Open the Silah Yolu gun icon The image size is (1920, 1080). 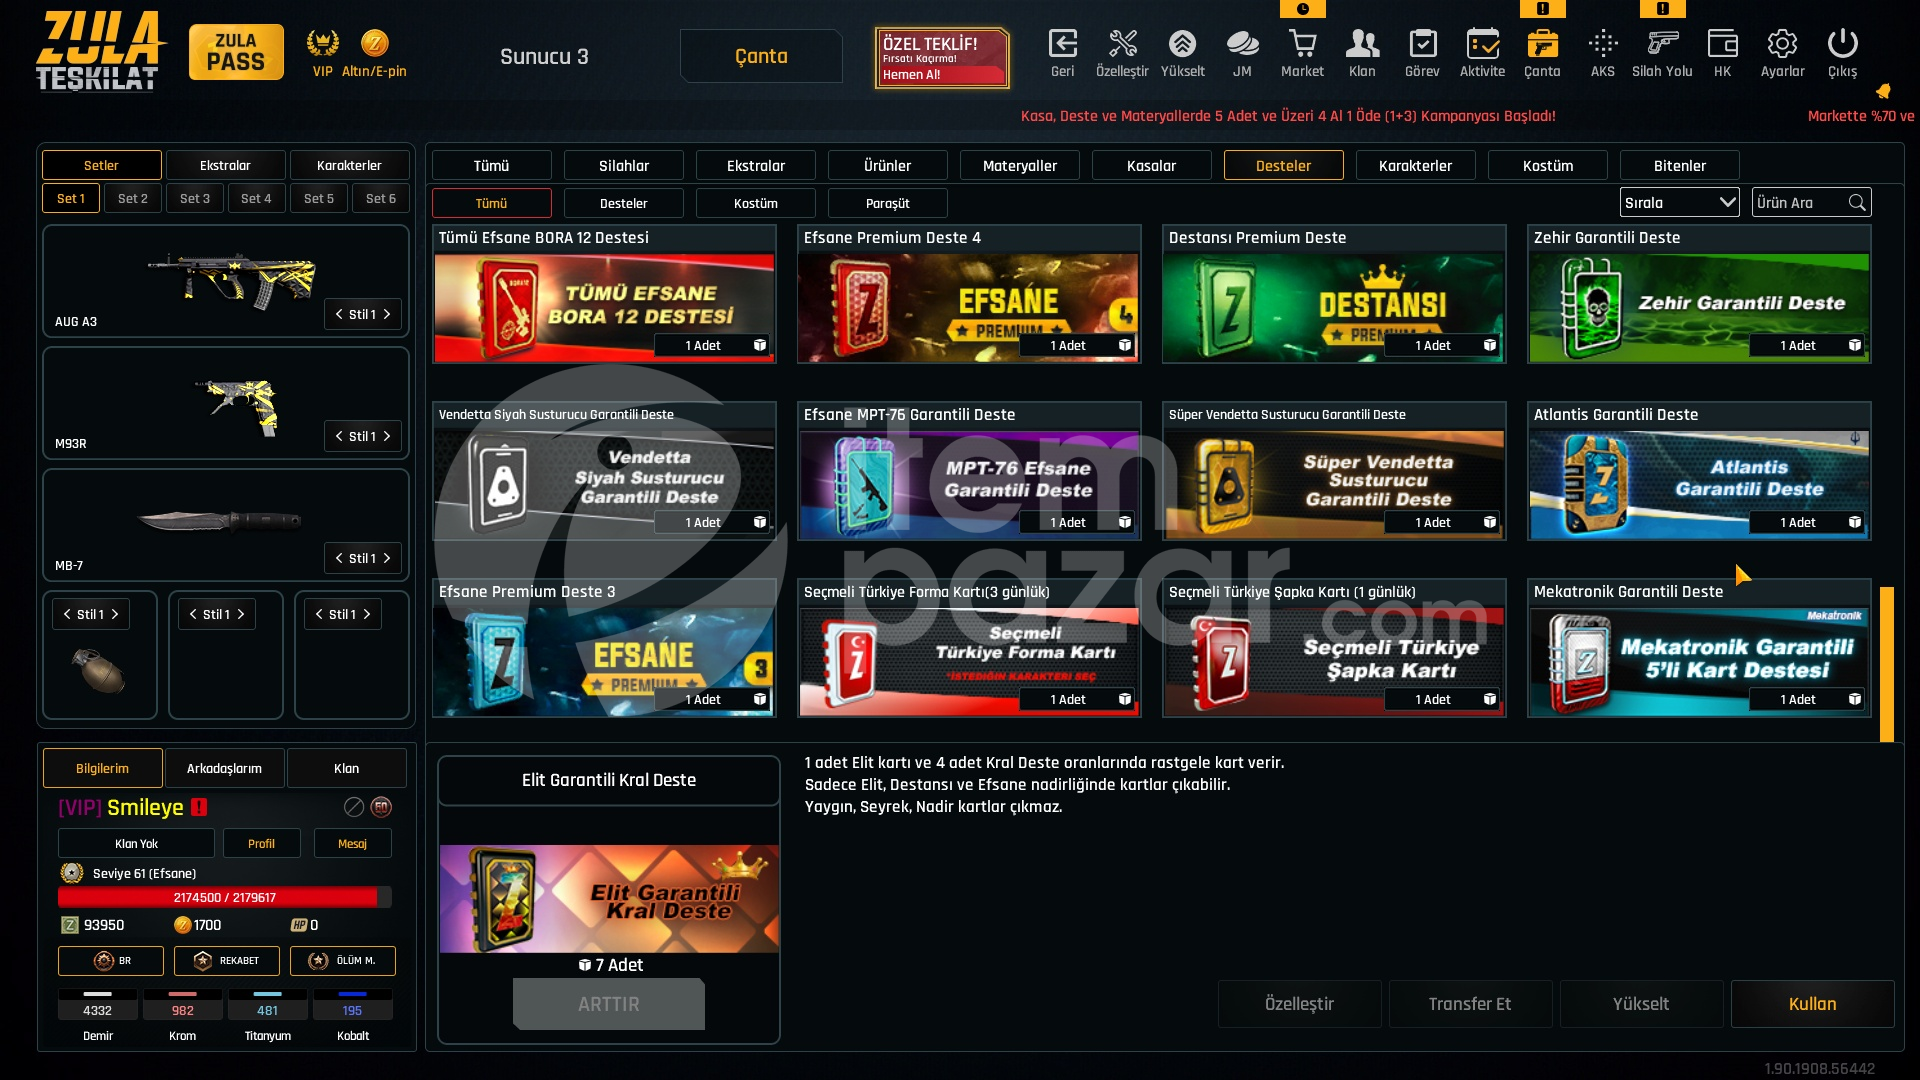click(x=1662, y=44)
